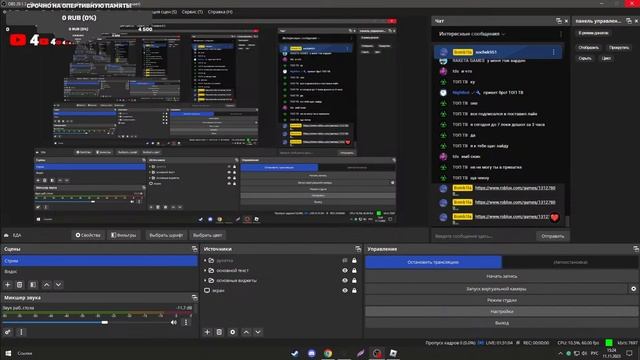Image resolution: width=640 pixels, height=360 pixels.
Task: Expand the основные виджеты group
Action: (x=205, y=280)
